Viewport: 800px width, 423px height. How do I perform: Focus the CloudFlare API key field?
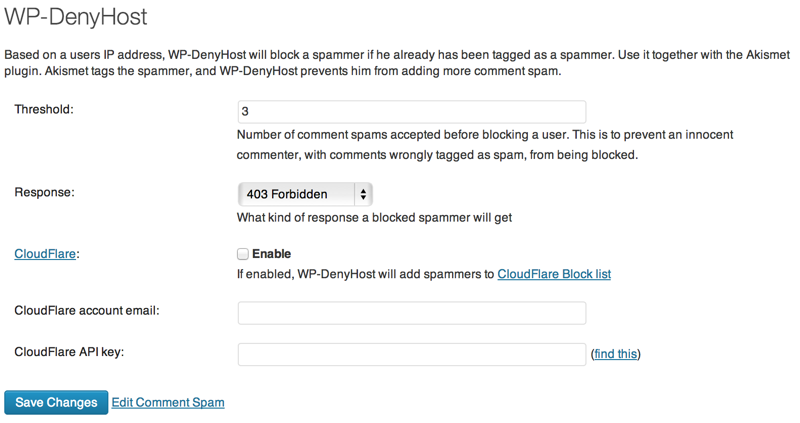412,354
